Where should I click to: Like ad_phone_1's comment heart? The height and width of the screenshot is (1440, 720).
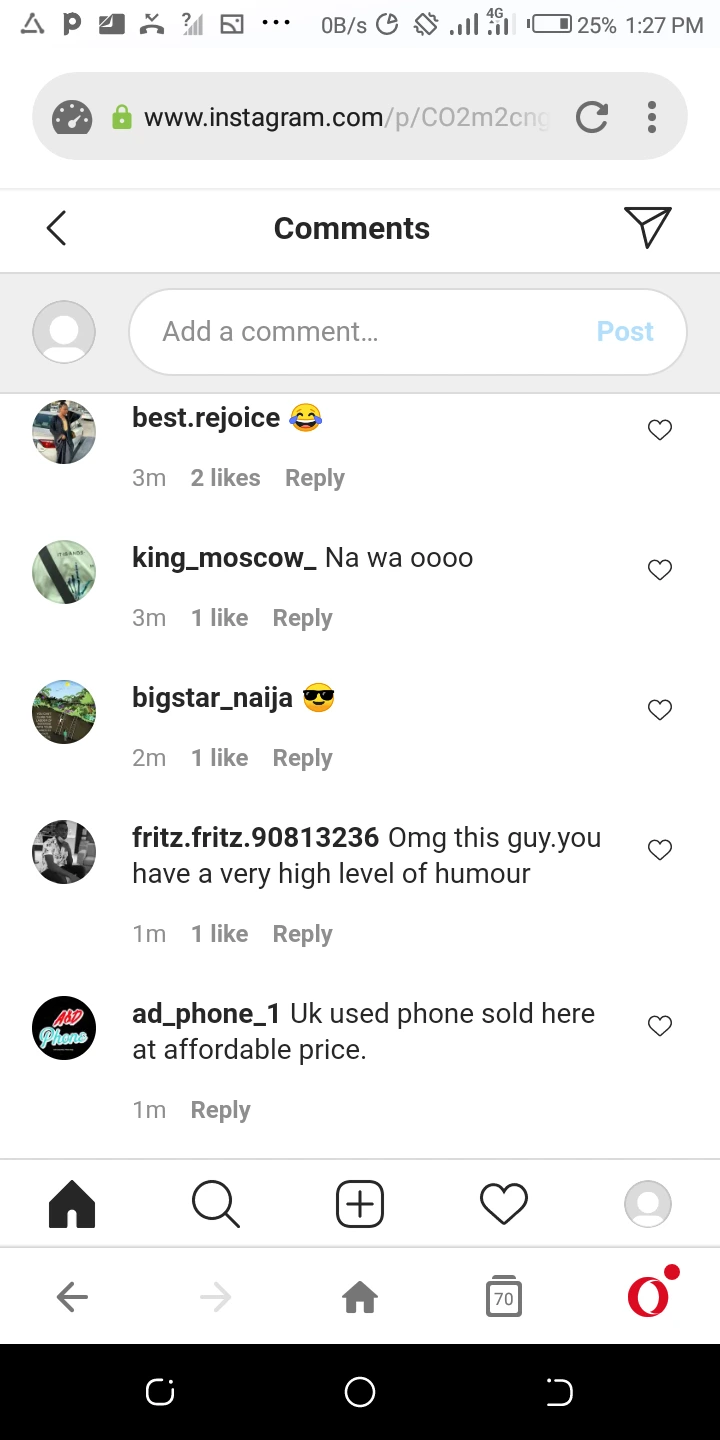[x=660, y=1026]
